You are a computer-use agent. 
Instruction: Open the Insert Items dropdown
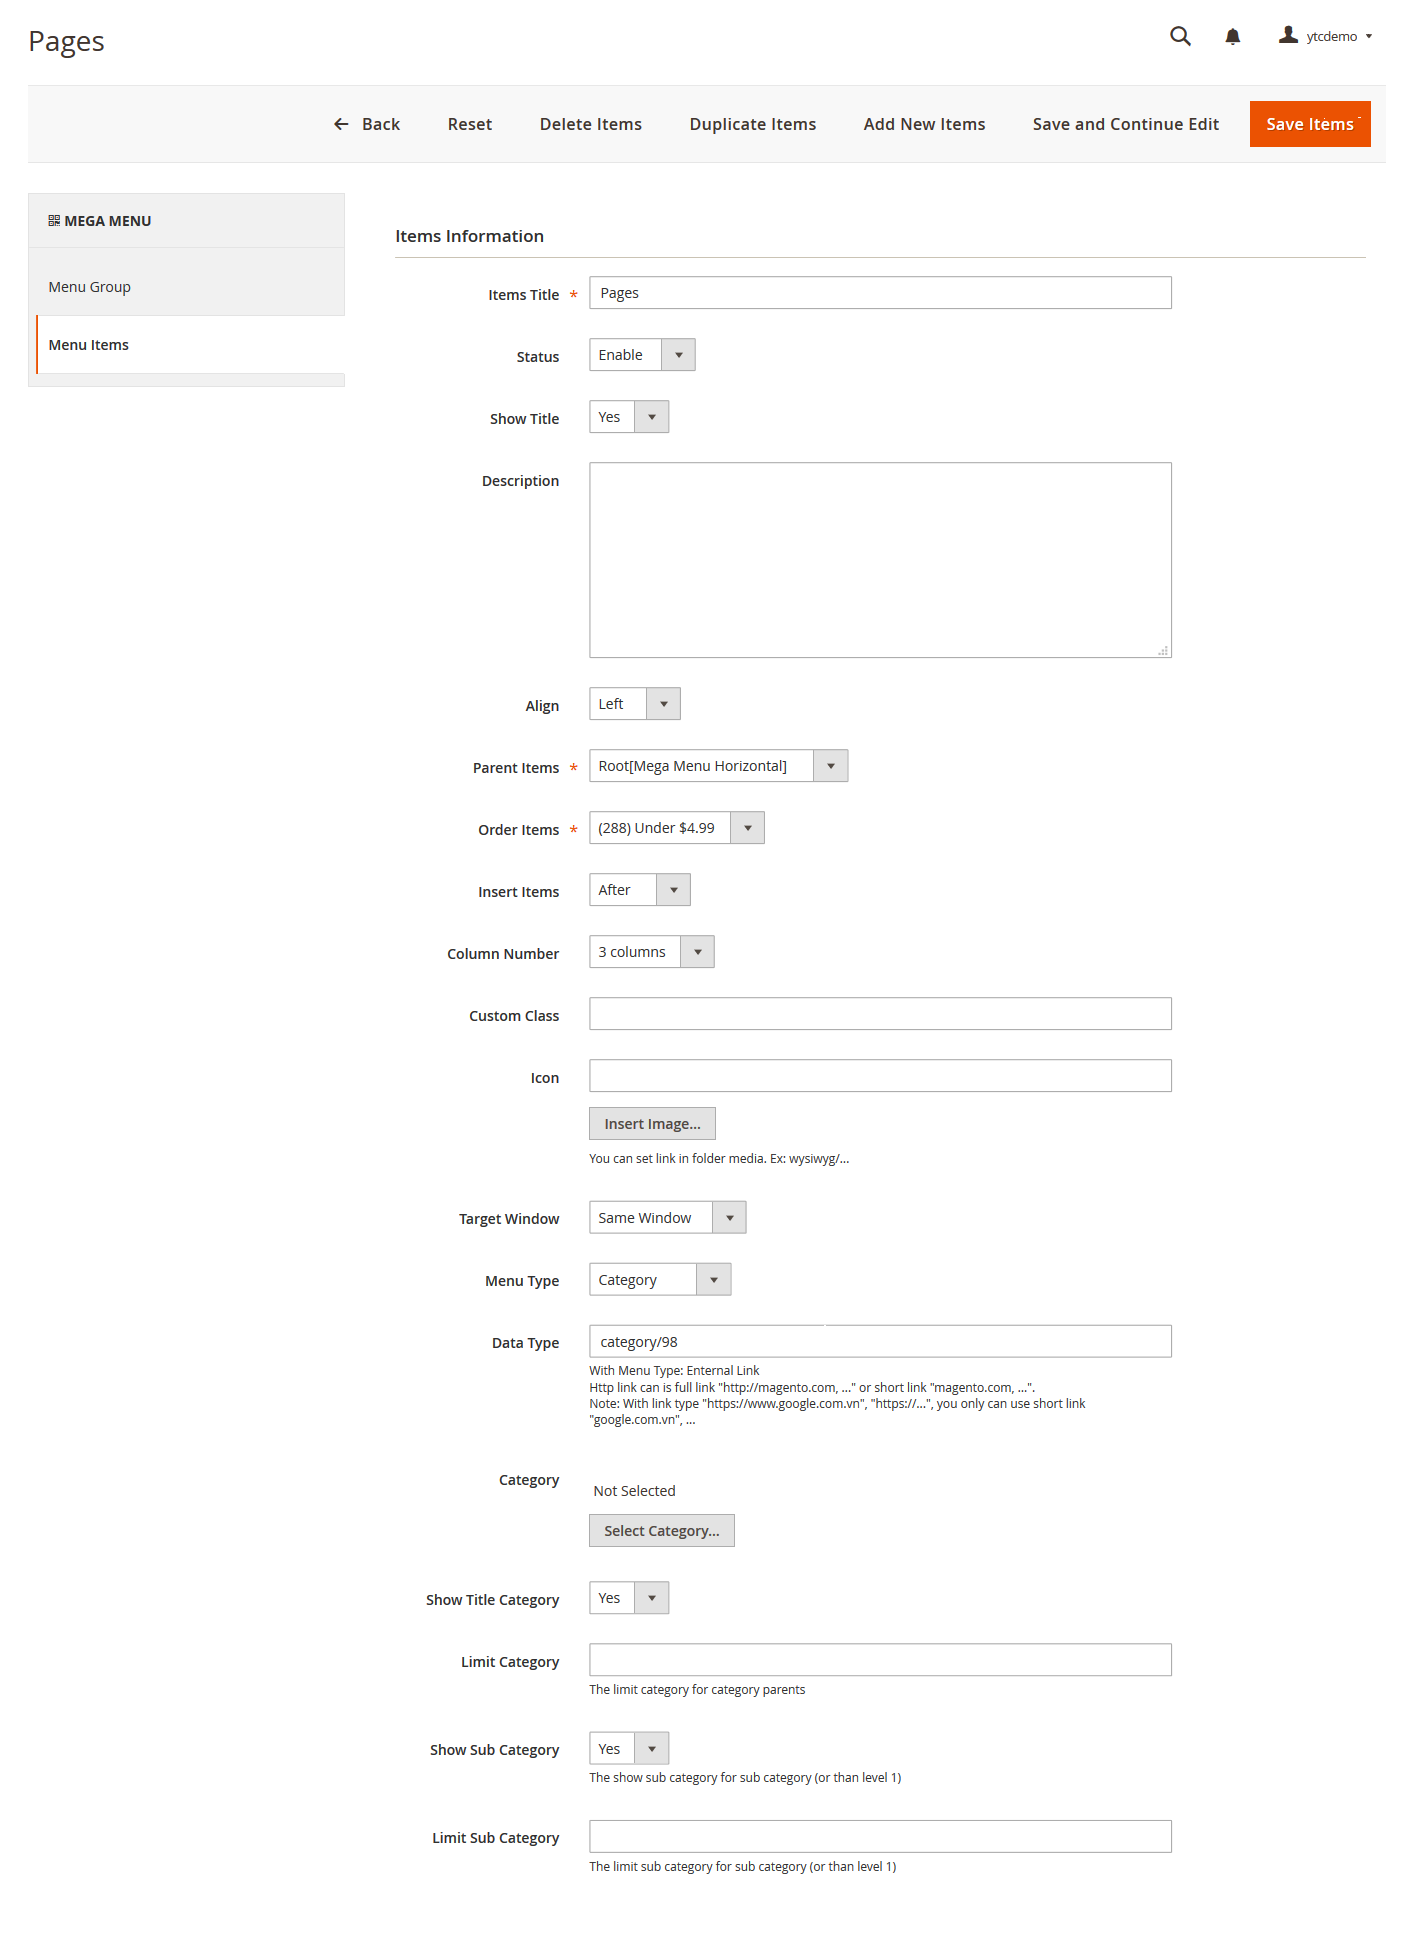(640, 890)
